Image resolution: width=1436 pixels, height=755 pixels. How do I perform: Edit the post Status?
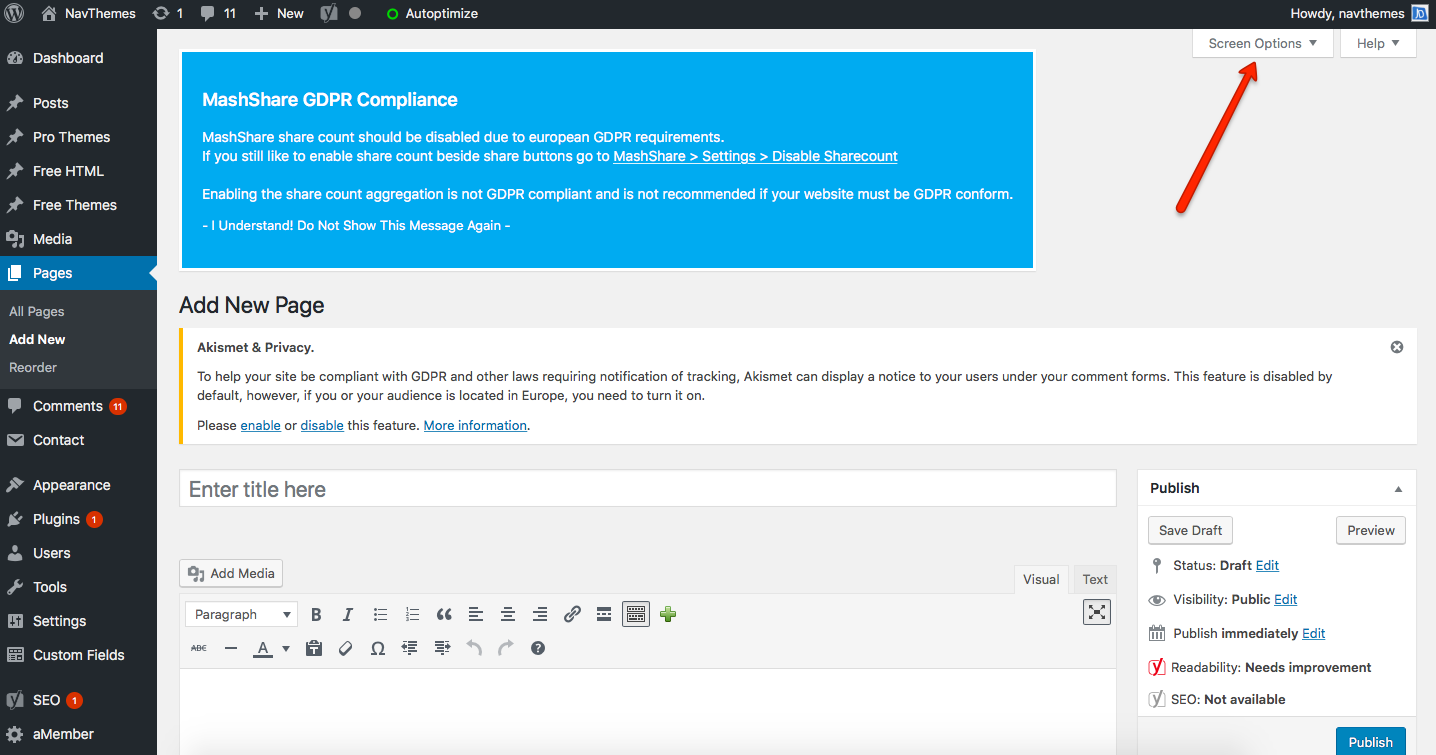1267,565
